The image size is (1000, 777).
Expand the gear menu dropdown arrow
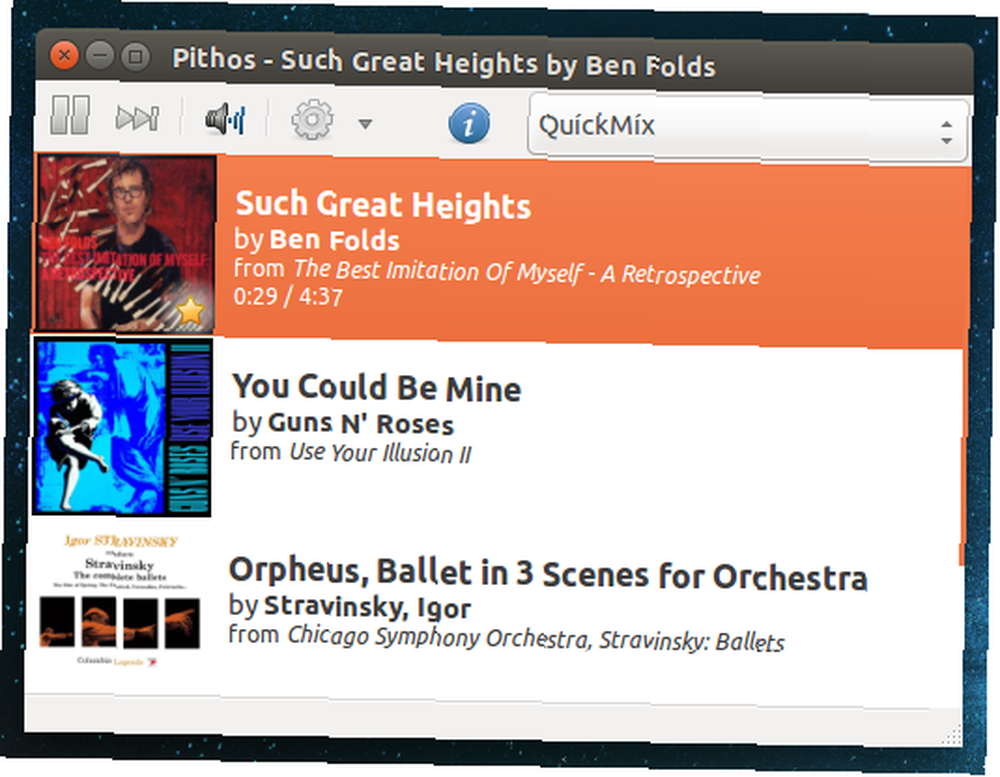365,124
